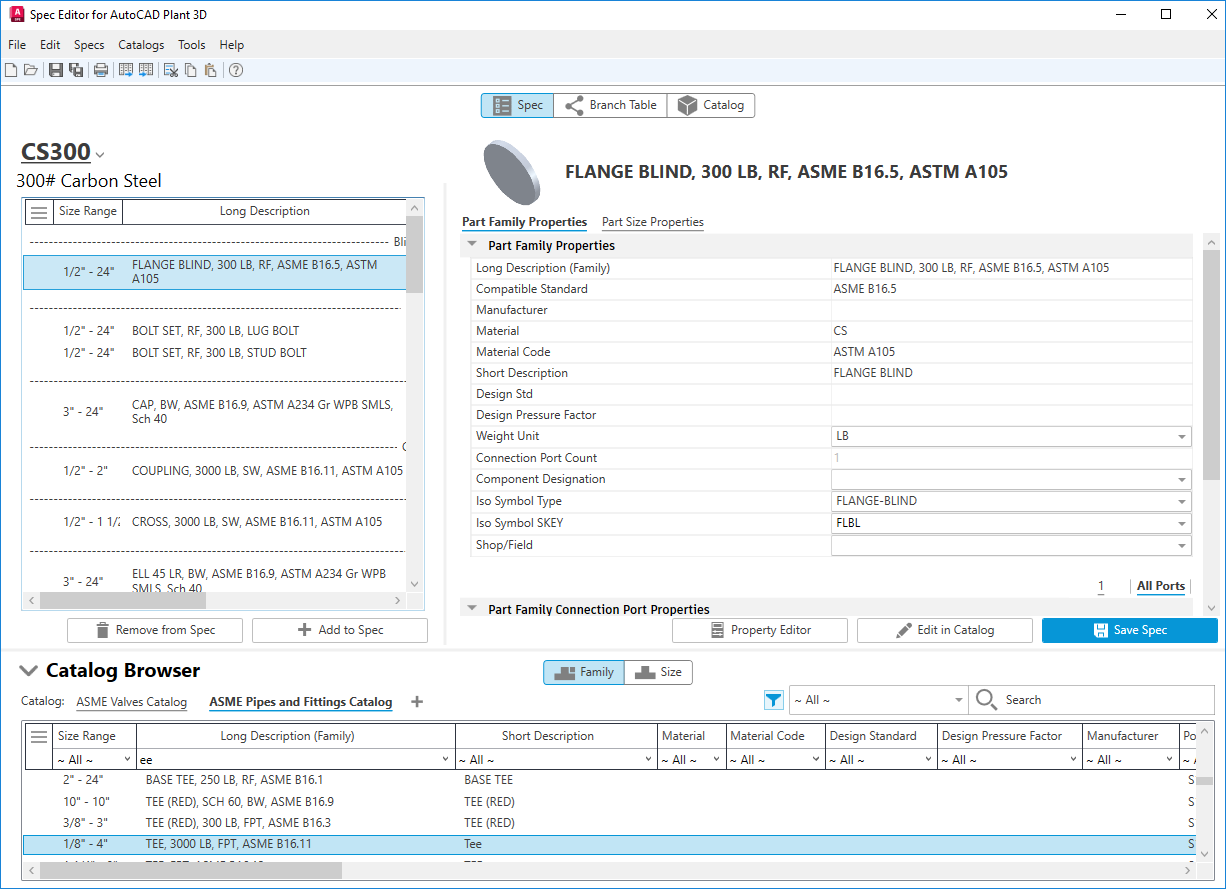The width and height of the screenshot is (1226, 889).
Task: Select the Part Family Properties tab
Action: pos(524,222)
